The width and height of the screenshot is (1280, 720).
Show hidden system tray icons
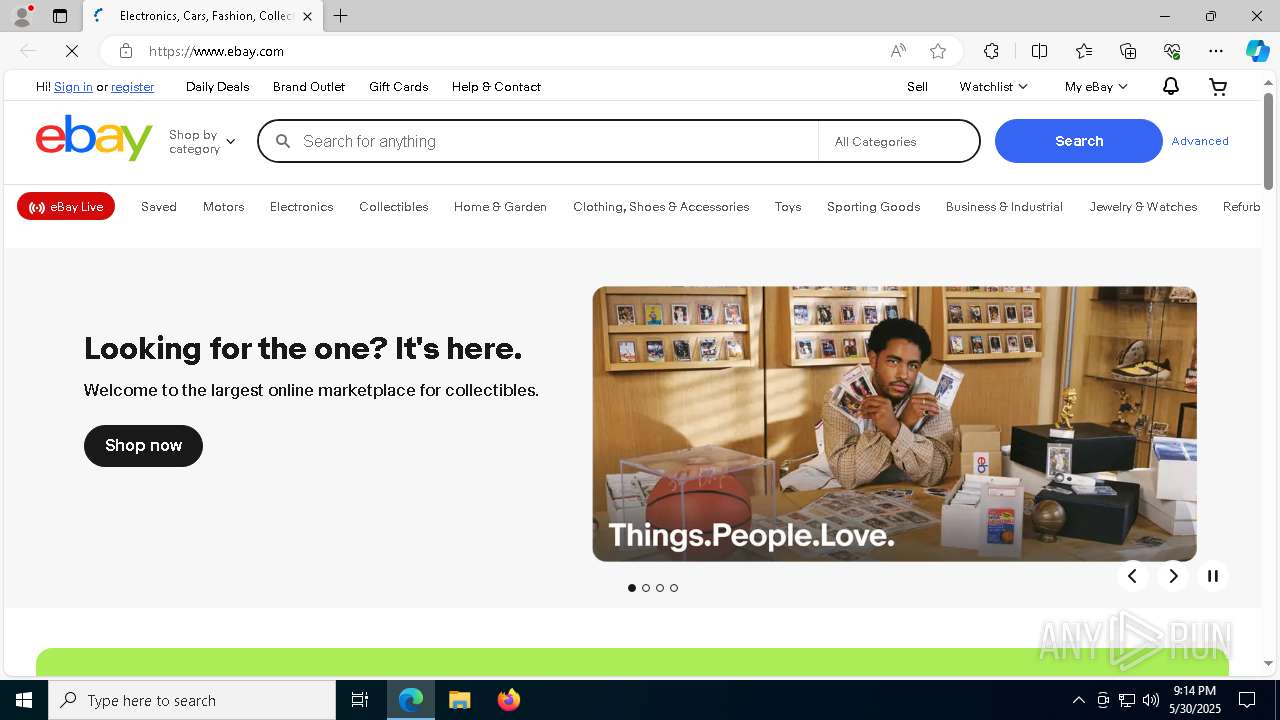click(x=1078, y=700)
